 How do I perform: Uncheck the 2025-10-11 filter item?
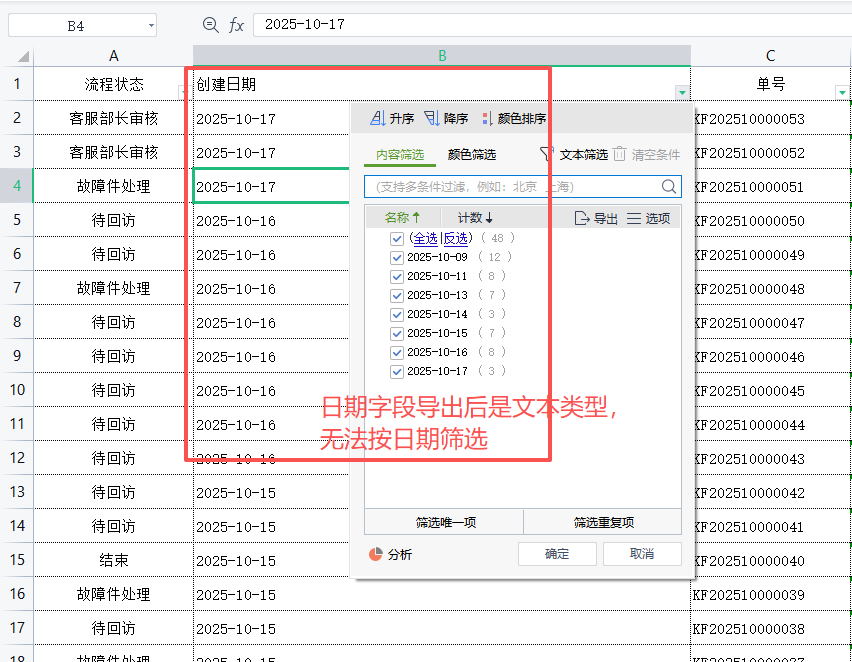click(x=397, y=276)
